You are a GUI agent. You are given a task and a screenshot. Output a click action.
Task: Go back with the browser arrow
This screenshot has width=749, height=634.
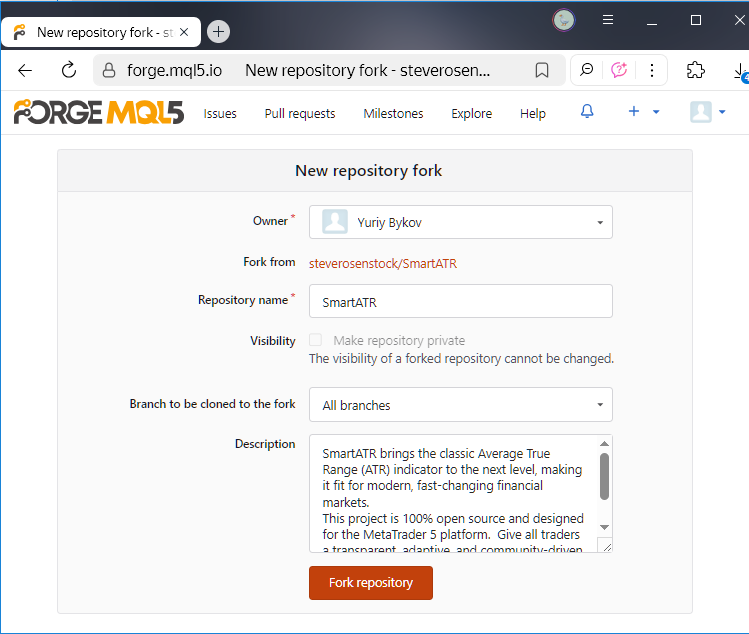[x=25, y=71]
